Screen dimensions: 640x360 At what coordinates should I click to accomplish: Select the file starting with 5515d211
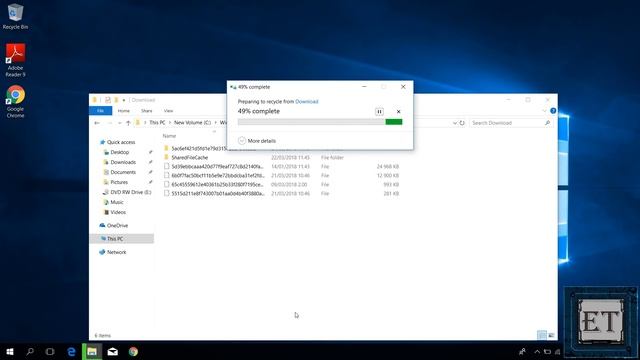click(x=218, y=193)
